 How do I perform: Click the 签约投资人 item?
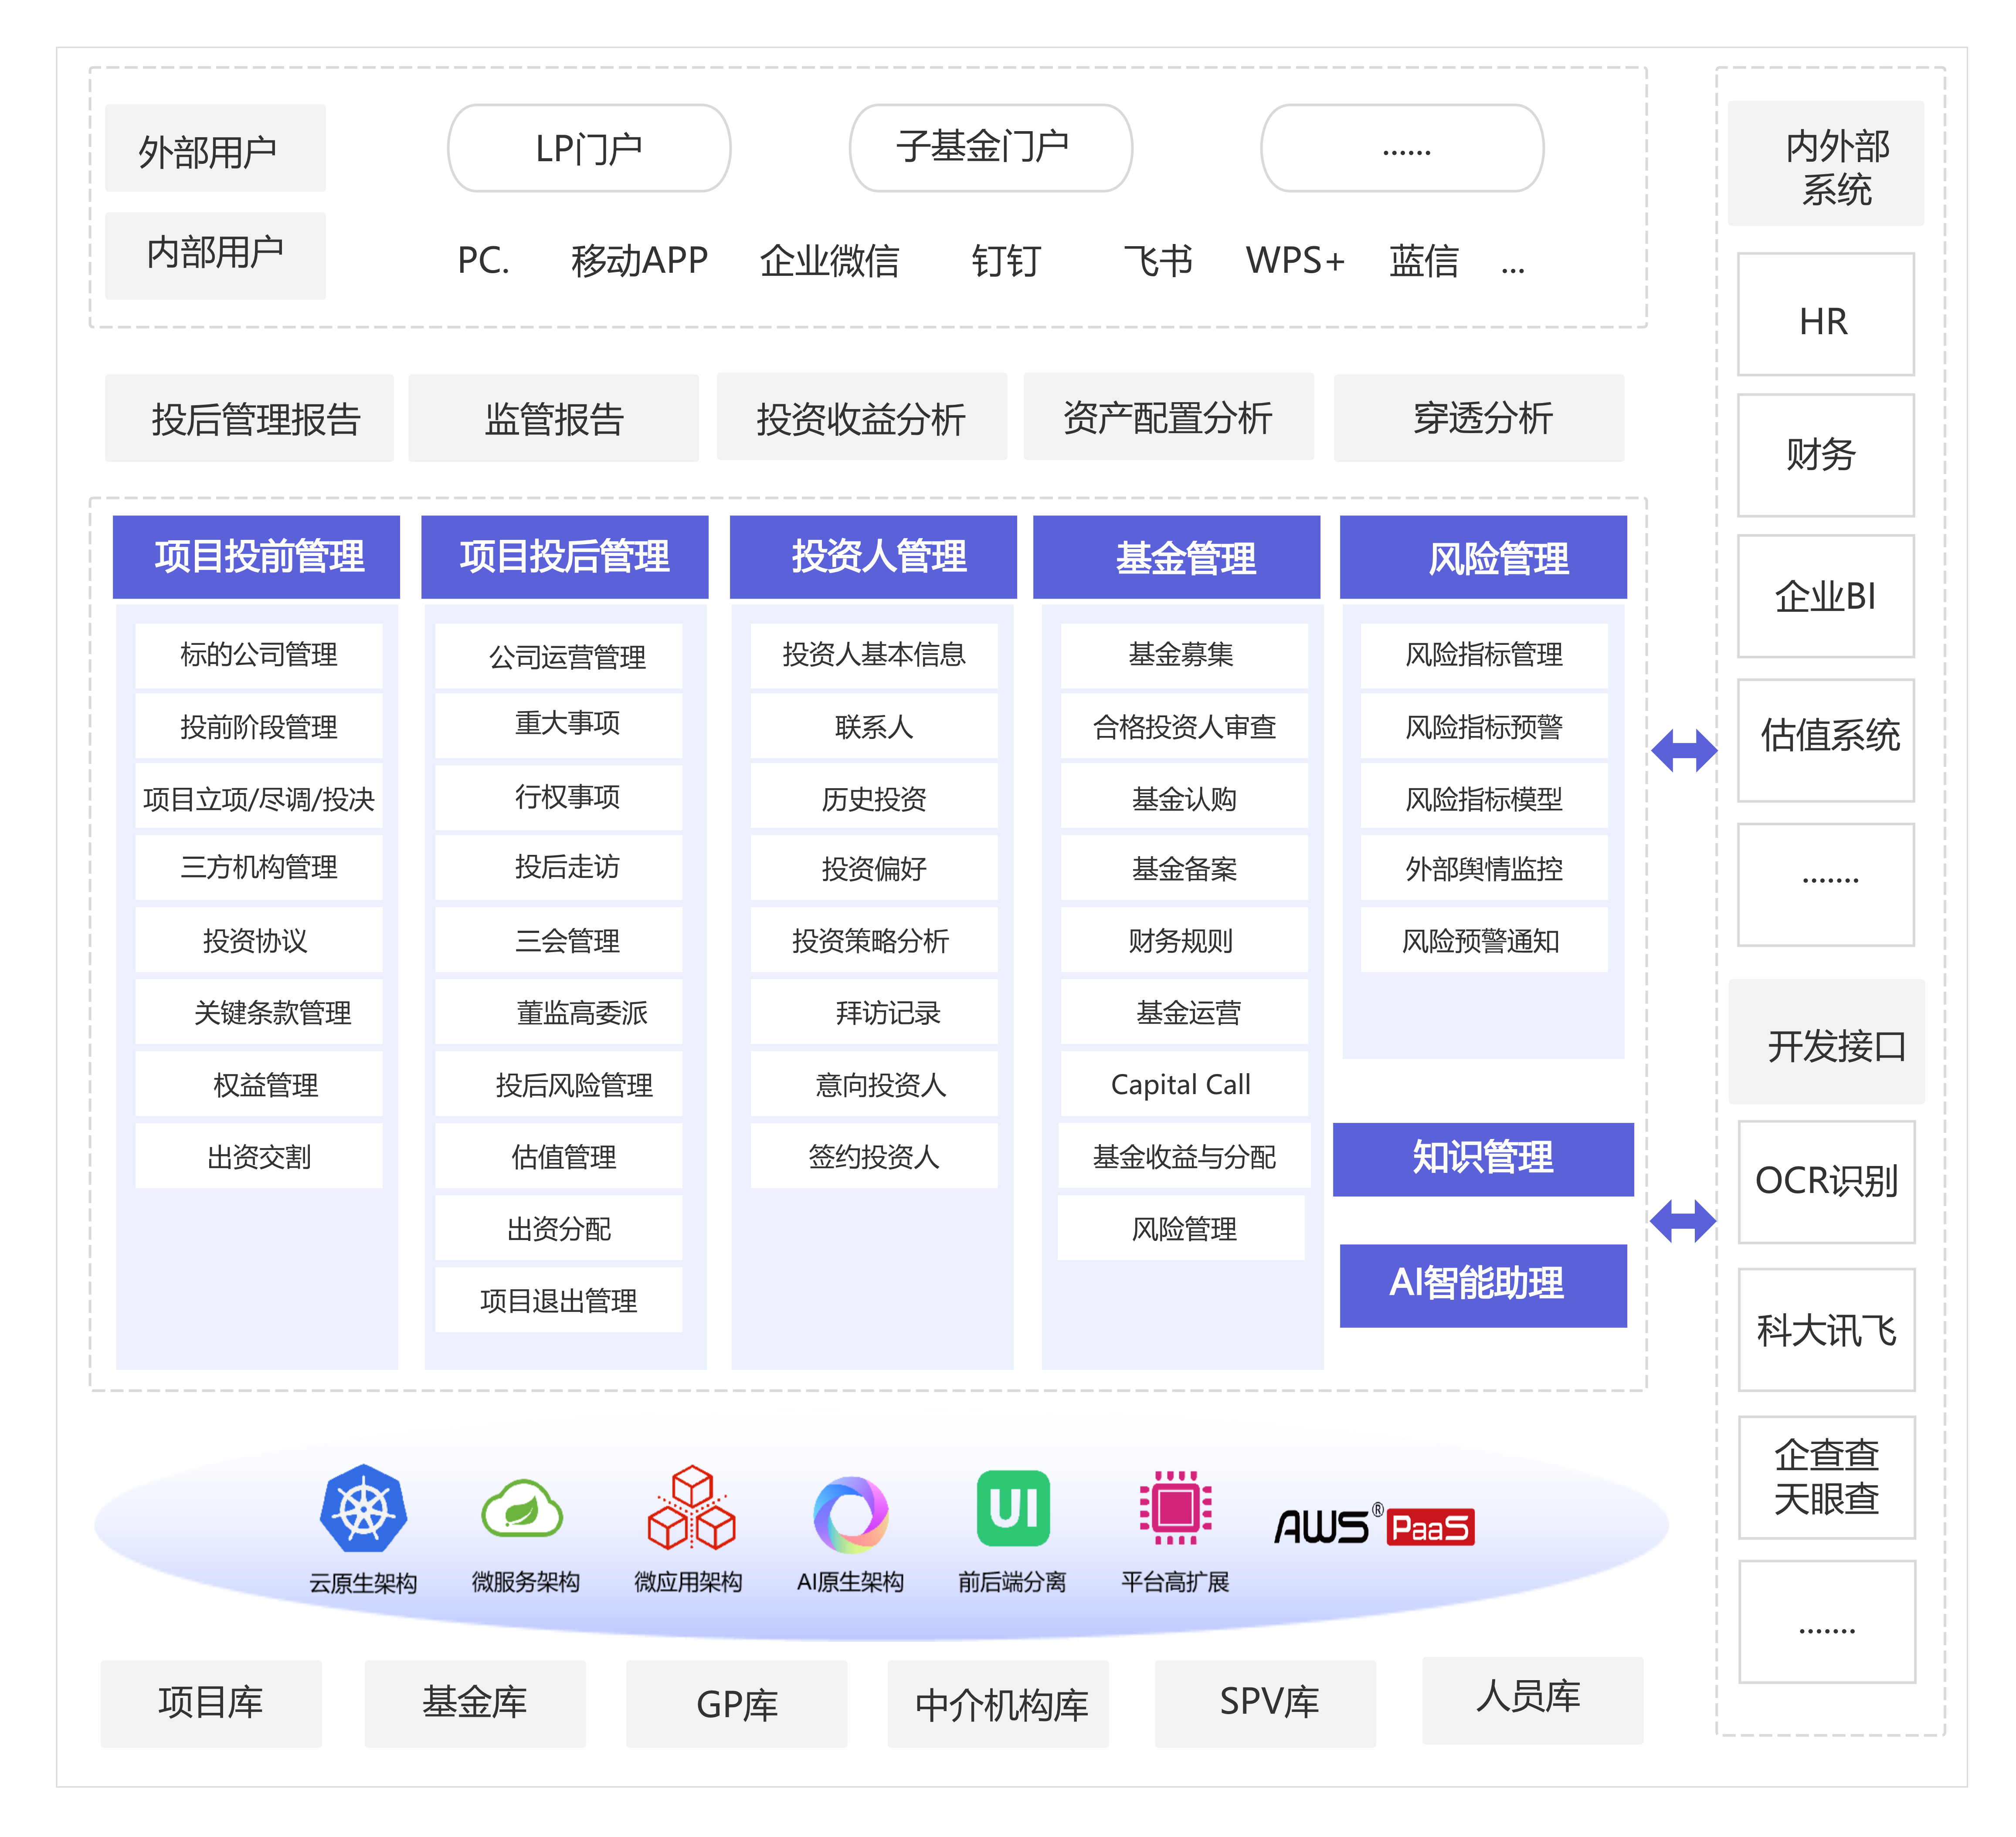coord(874,1157)
